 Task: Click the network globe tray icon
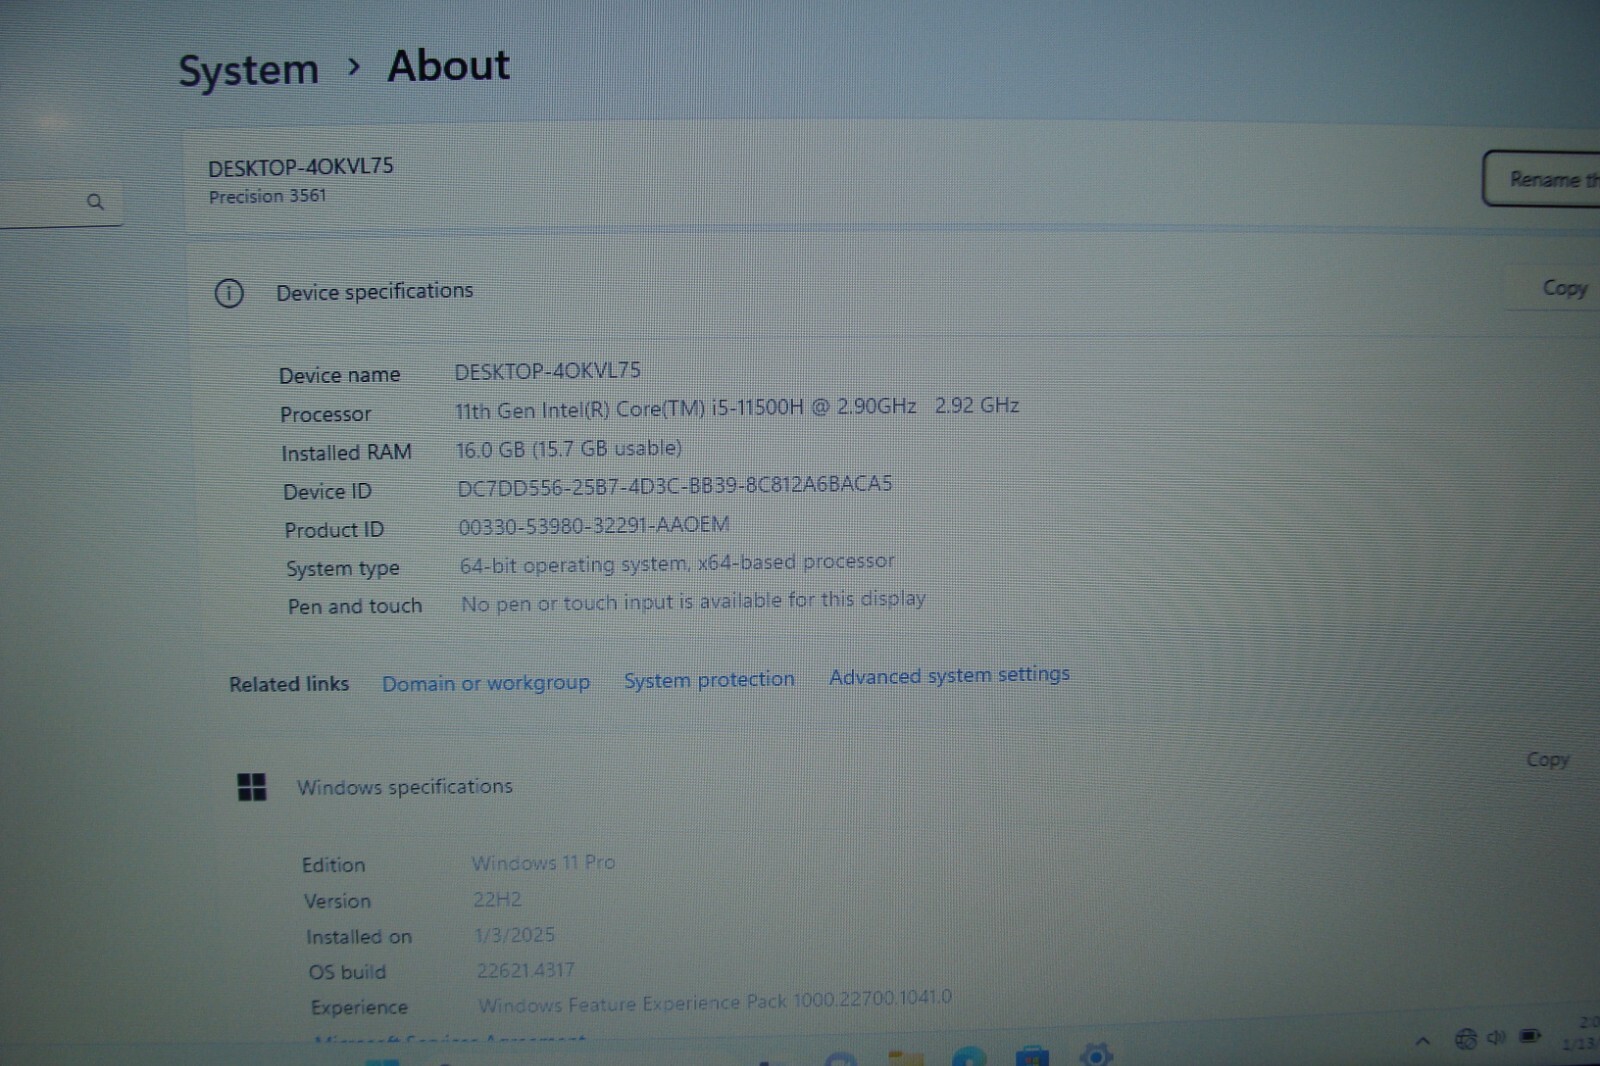tap(1466, 1039)
